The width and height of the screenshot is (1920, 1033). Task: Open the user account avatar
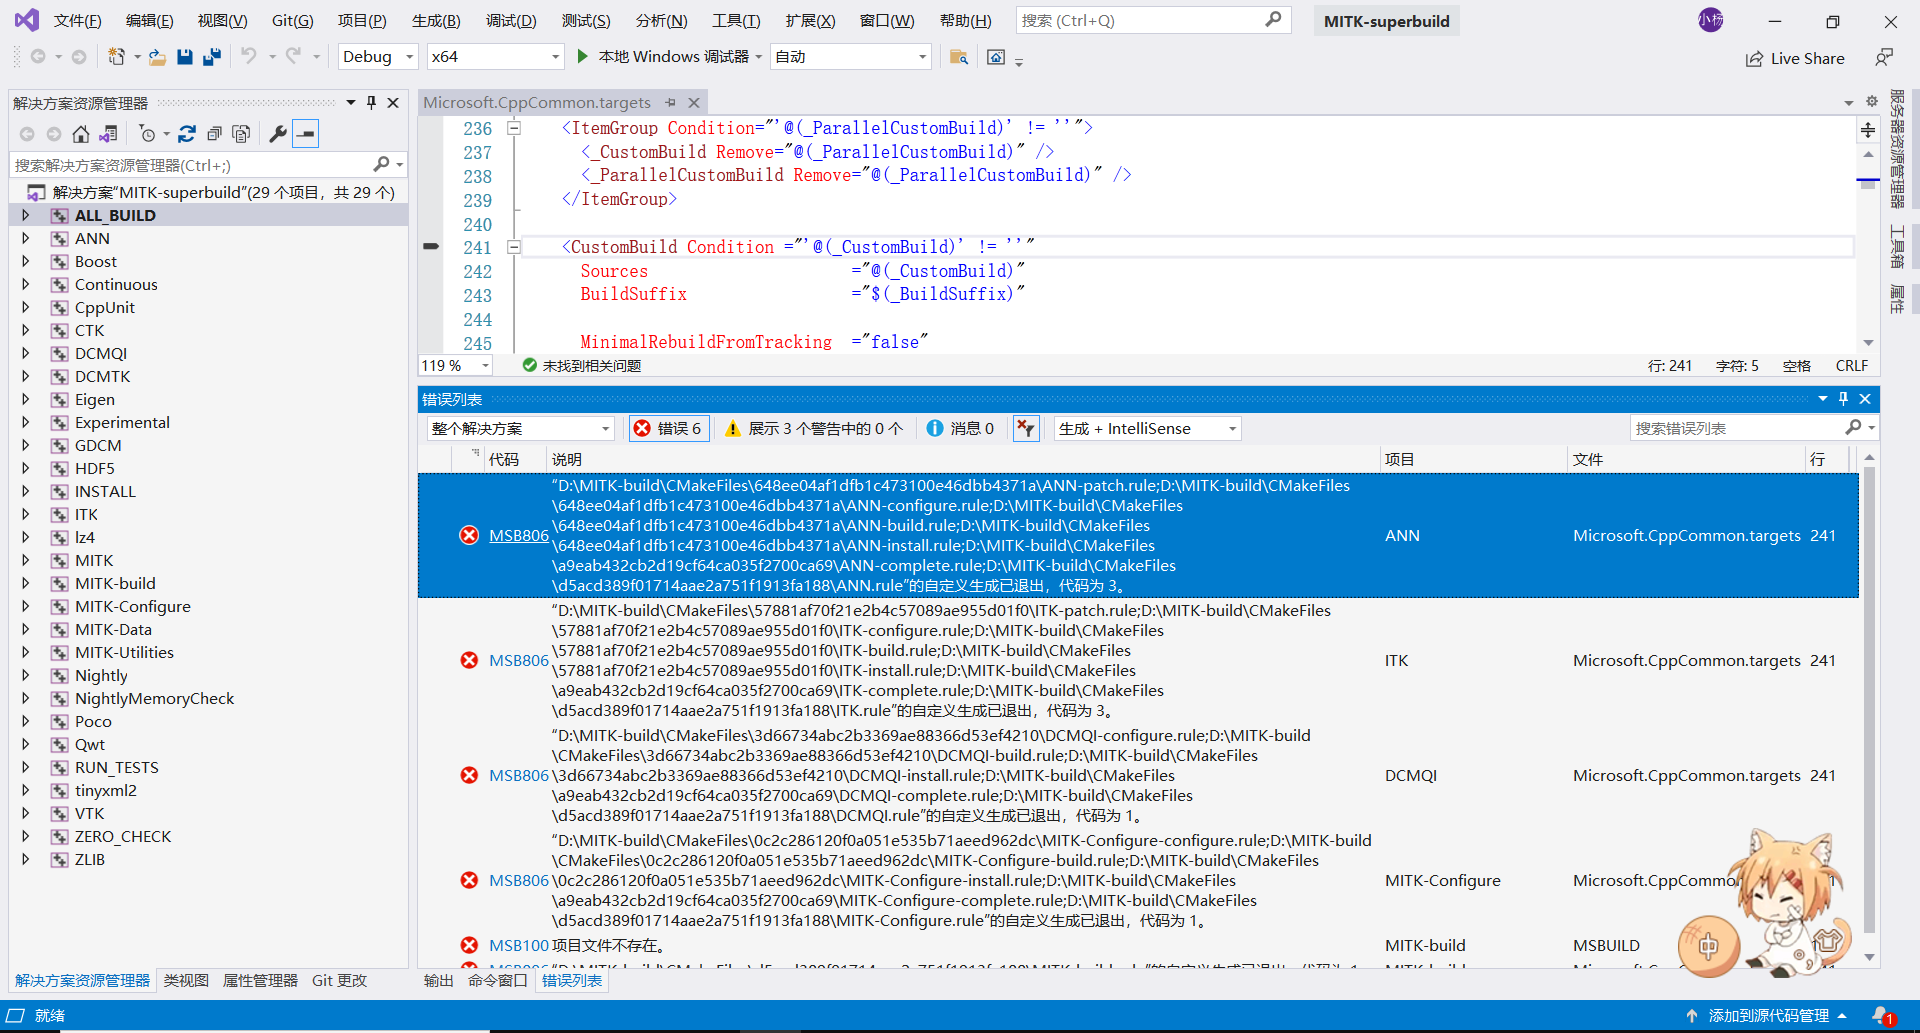[1711, 20]
